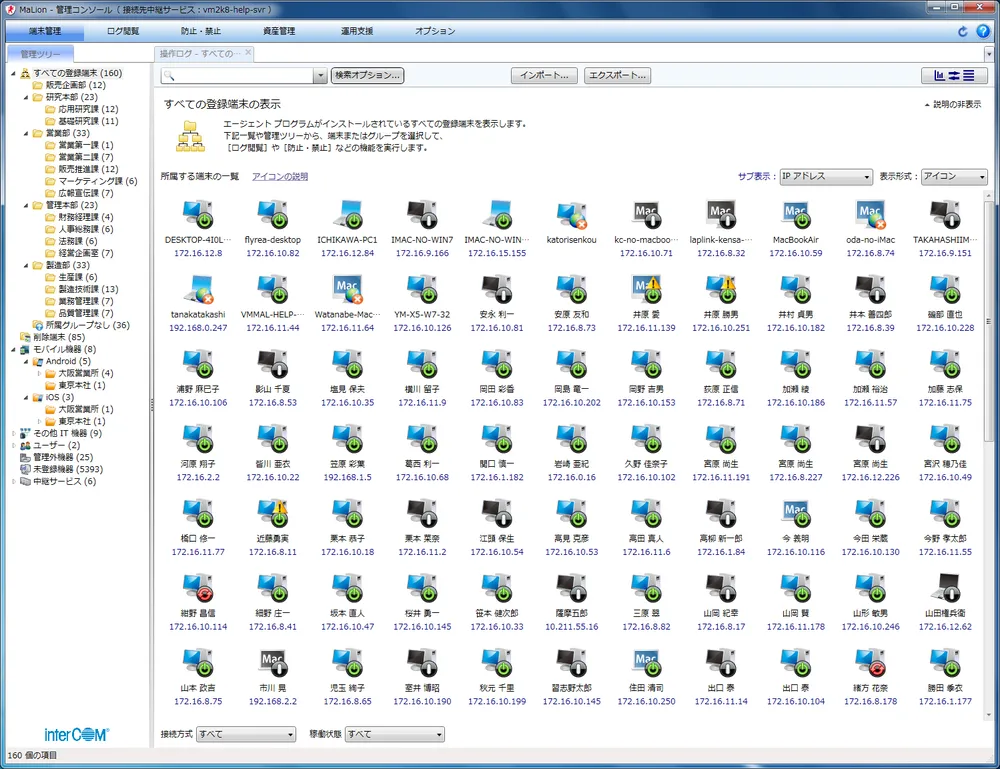This screenshot has width=1000, height=769.
Task: Open the 資産管理 menu
Action: 279,31
